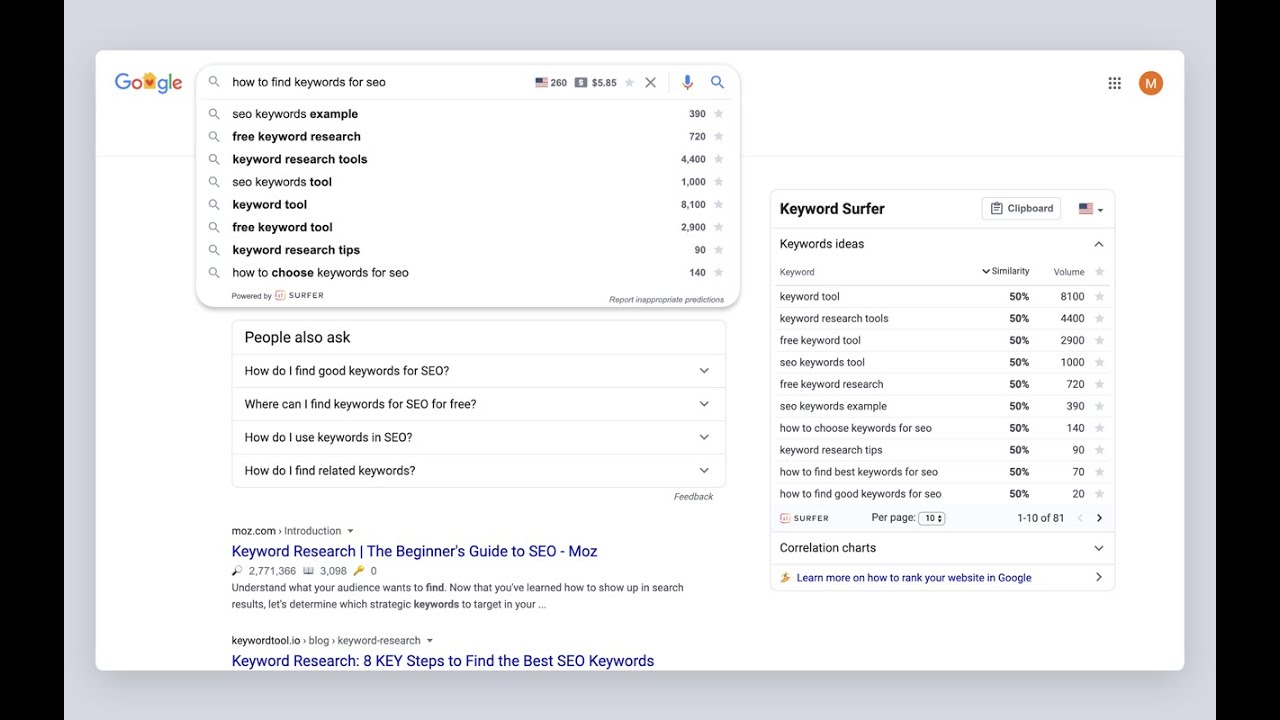This screenshot has width=1280, height=720.
Task: Select 'seo keywords example' suggestion
Action: coord(295,114)
